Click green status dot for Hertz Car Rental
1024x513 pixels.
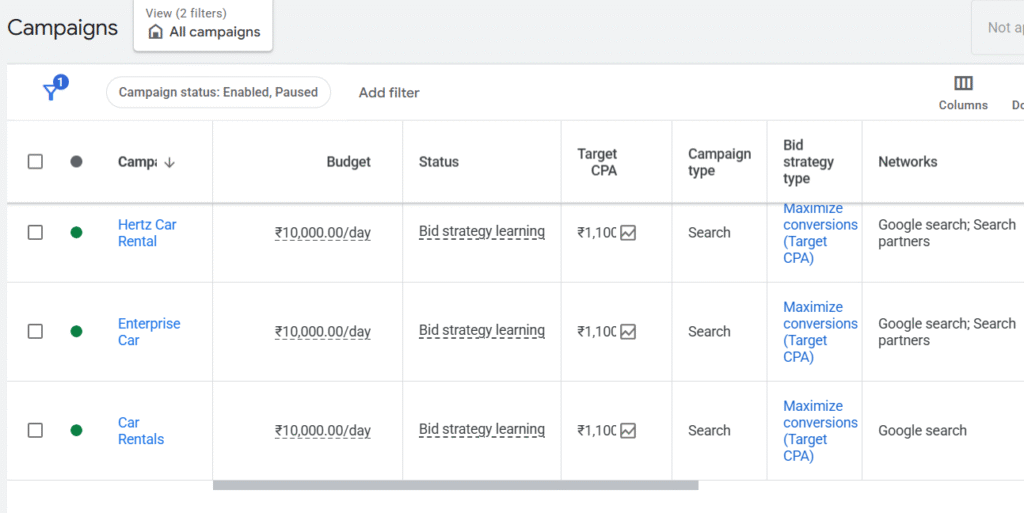(x=76, y=232)
